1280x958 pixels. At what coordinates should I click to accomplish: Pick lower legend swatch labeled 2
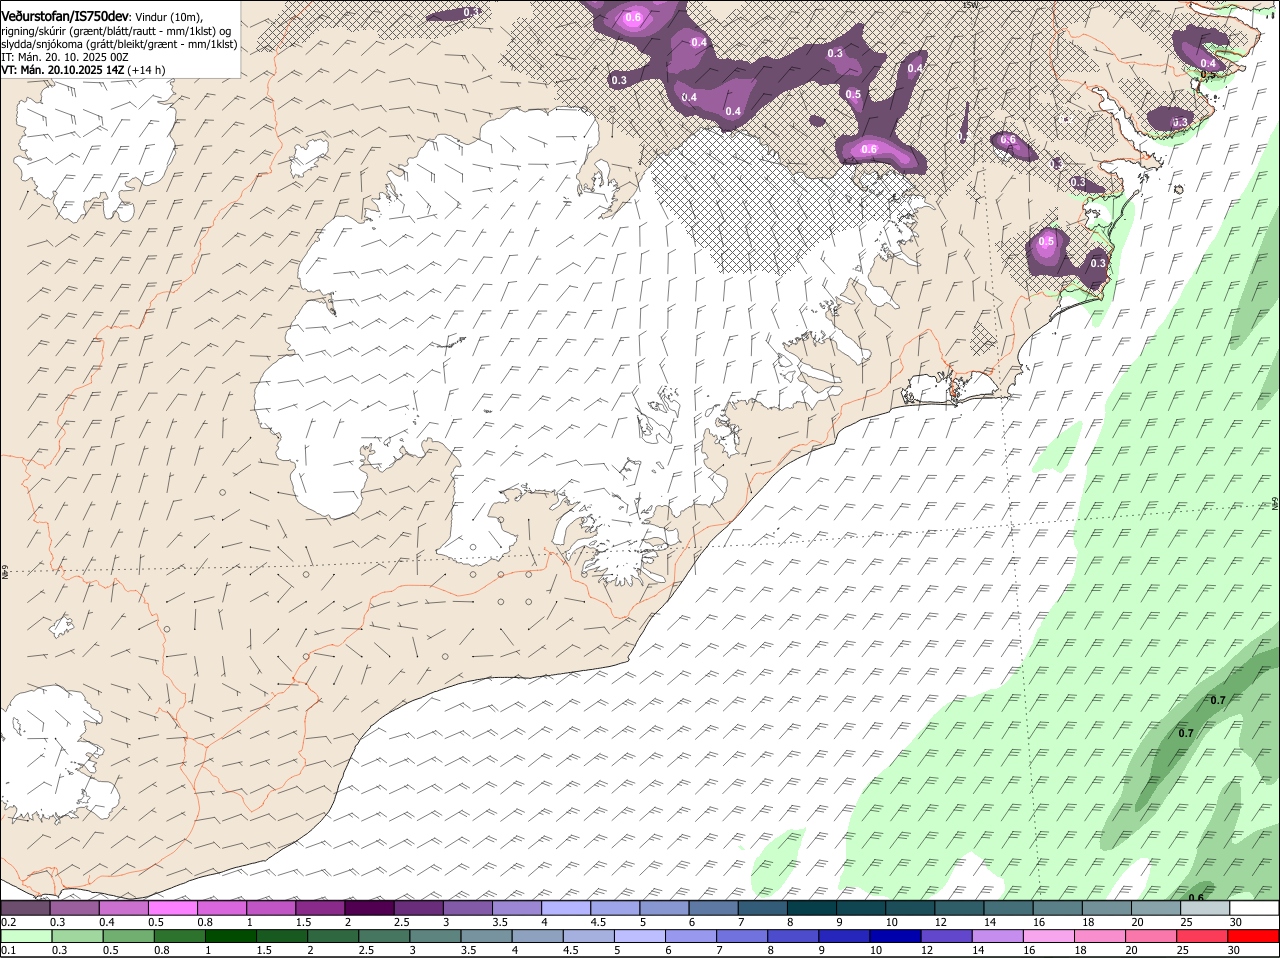[334, 936]
